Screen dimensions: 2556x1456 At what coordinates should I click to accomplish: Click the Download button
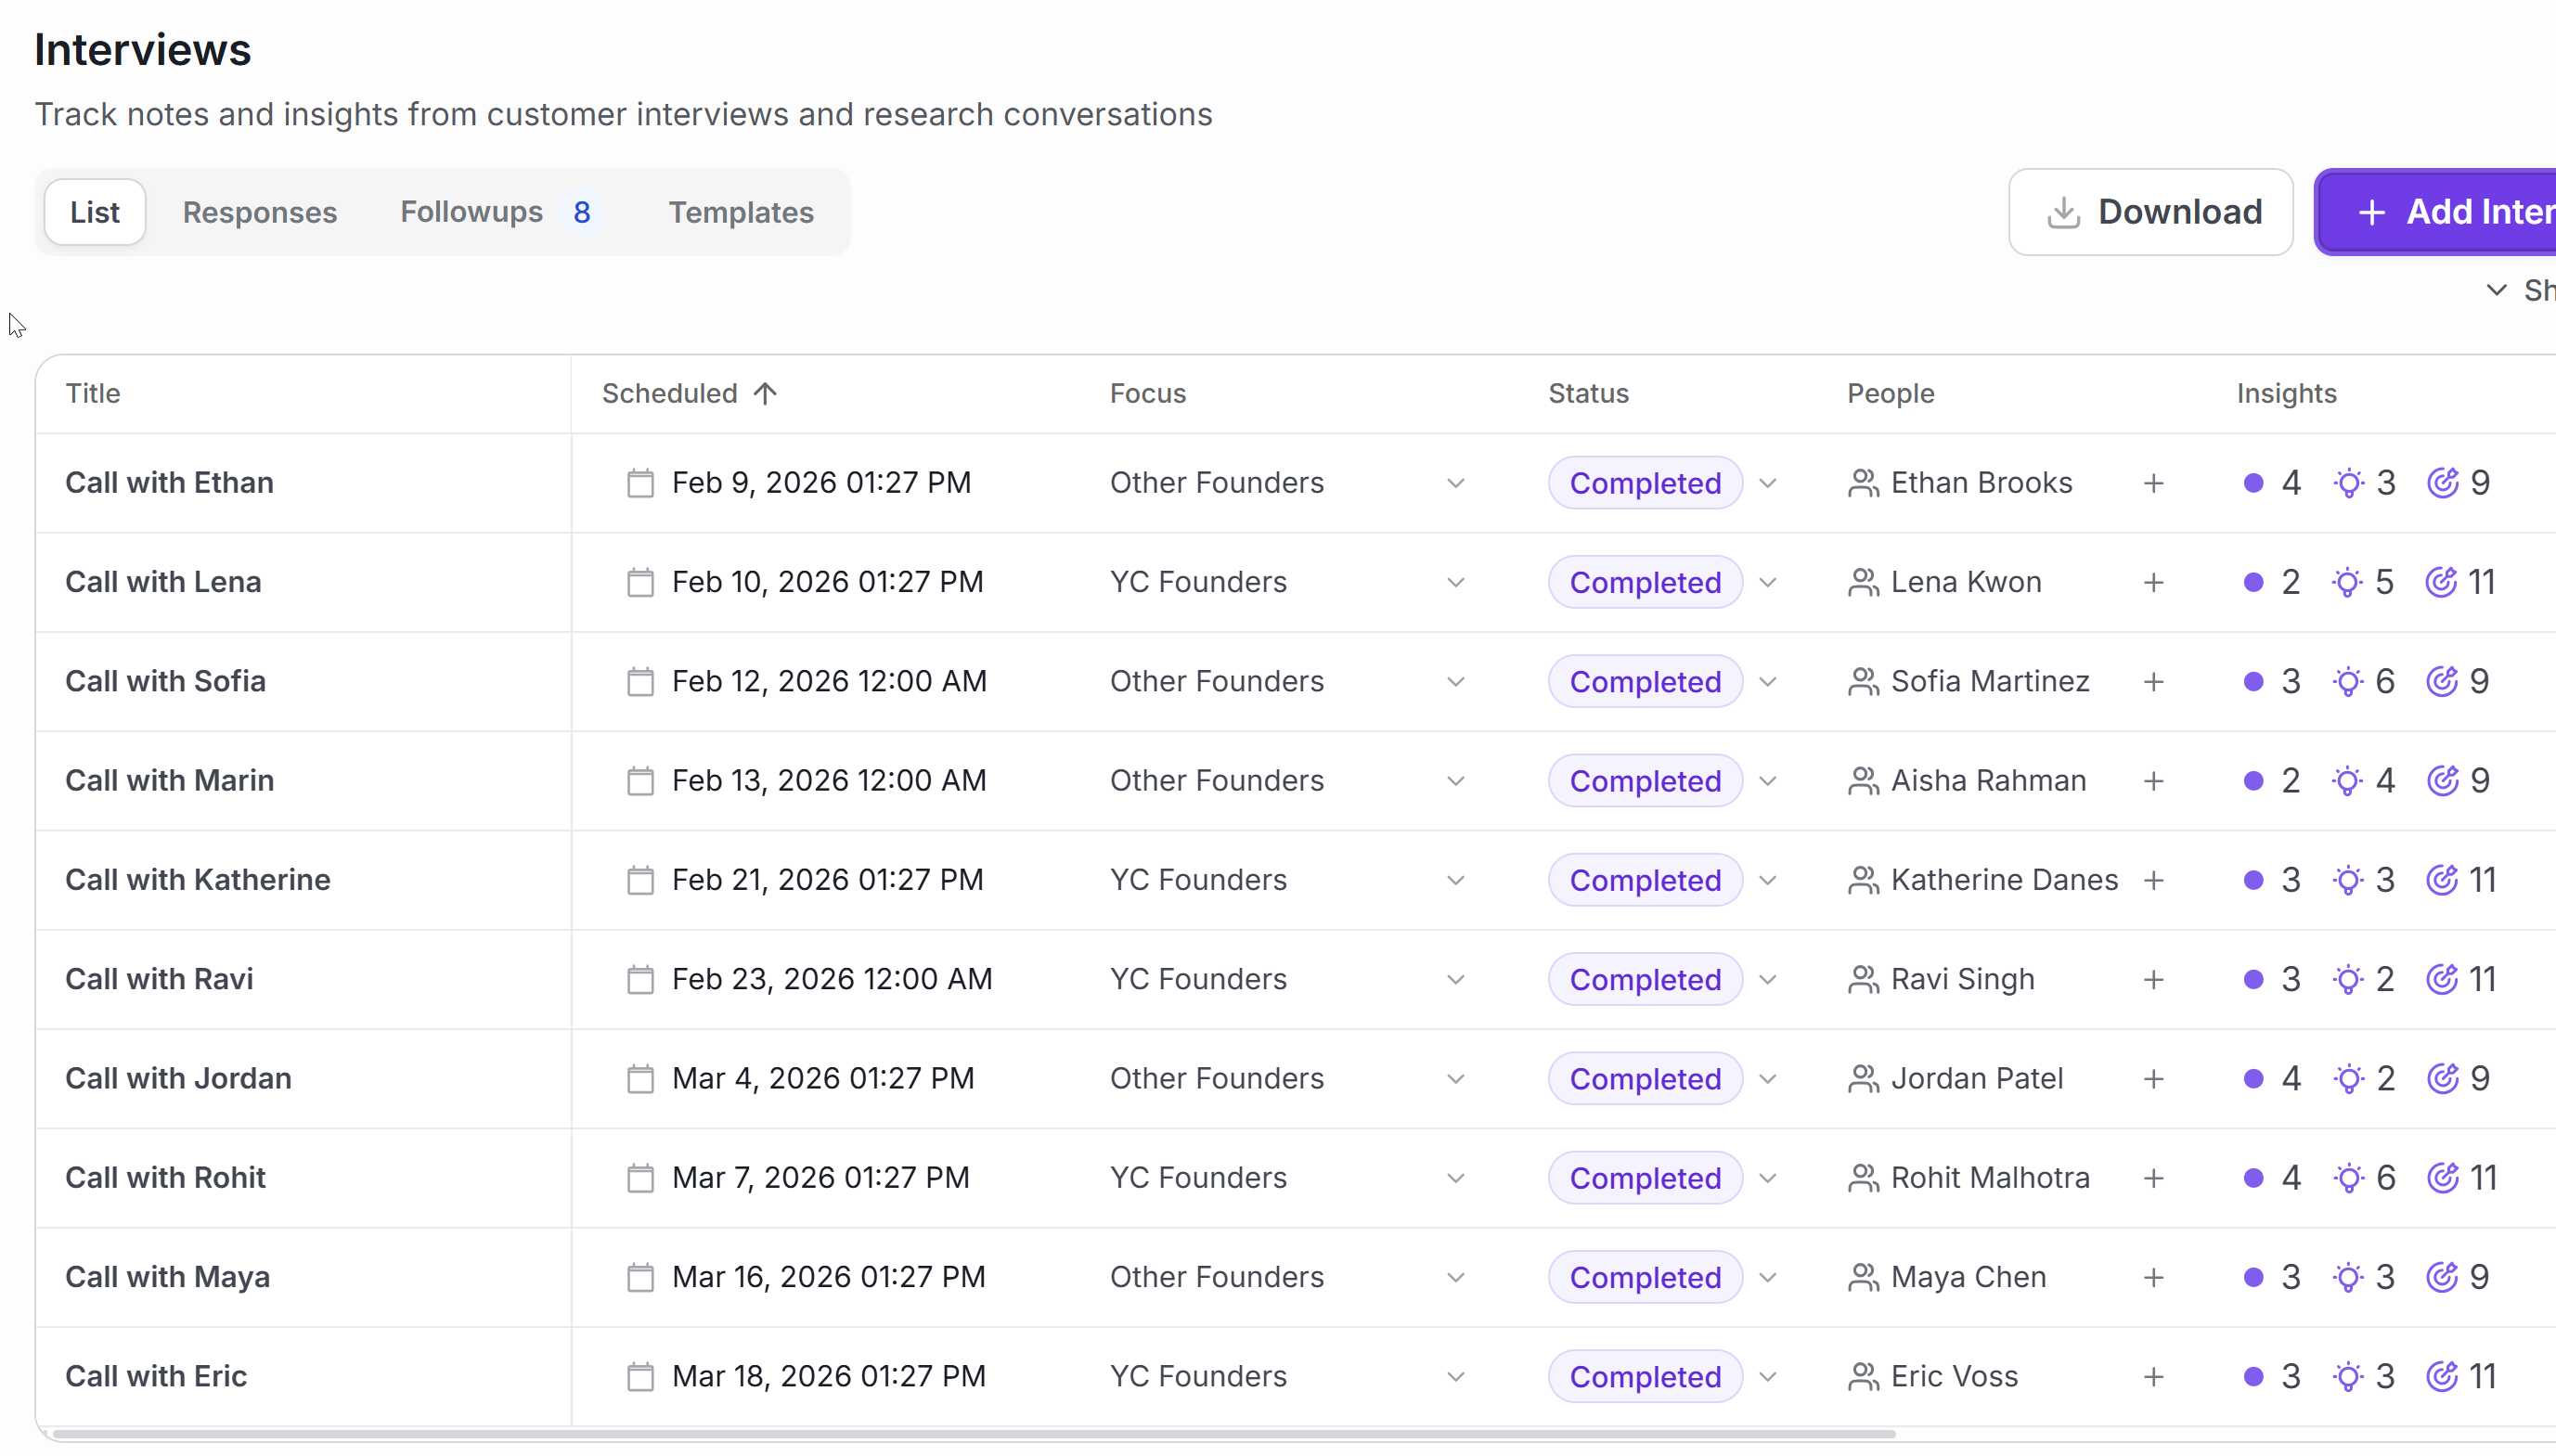2151,211
